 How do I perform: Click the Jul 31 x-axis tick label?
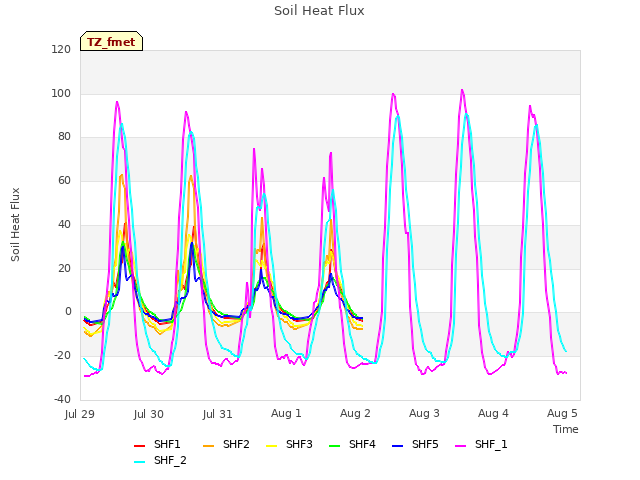point(218,414)
